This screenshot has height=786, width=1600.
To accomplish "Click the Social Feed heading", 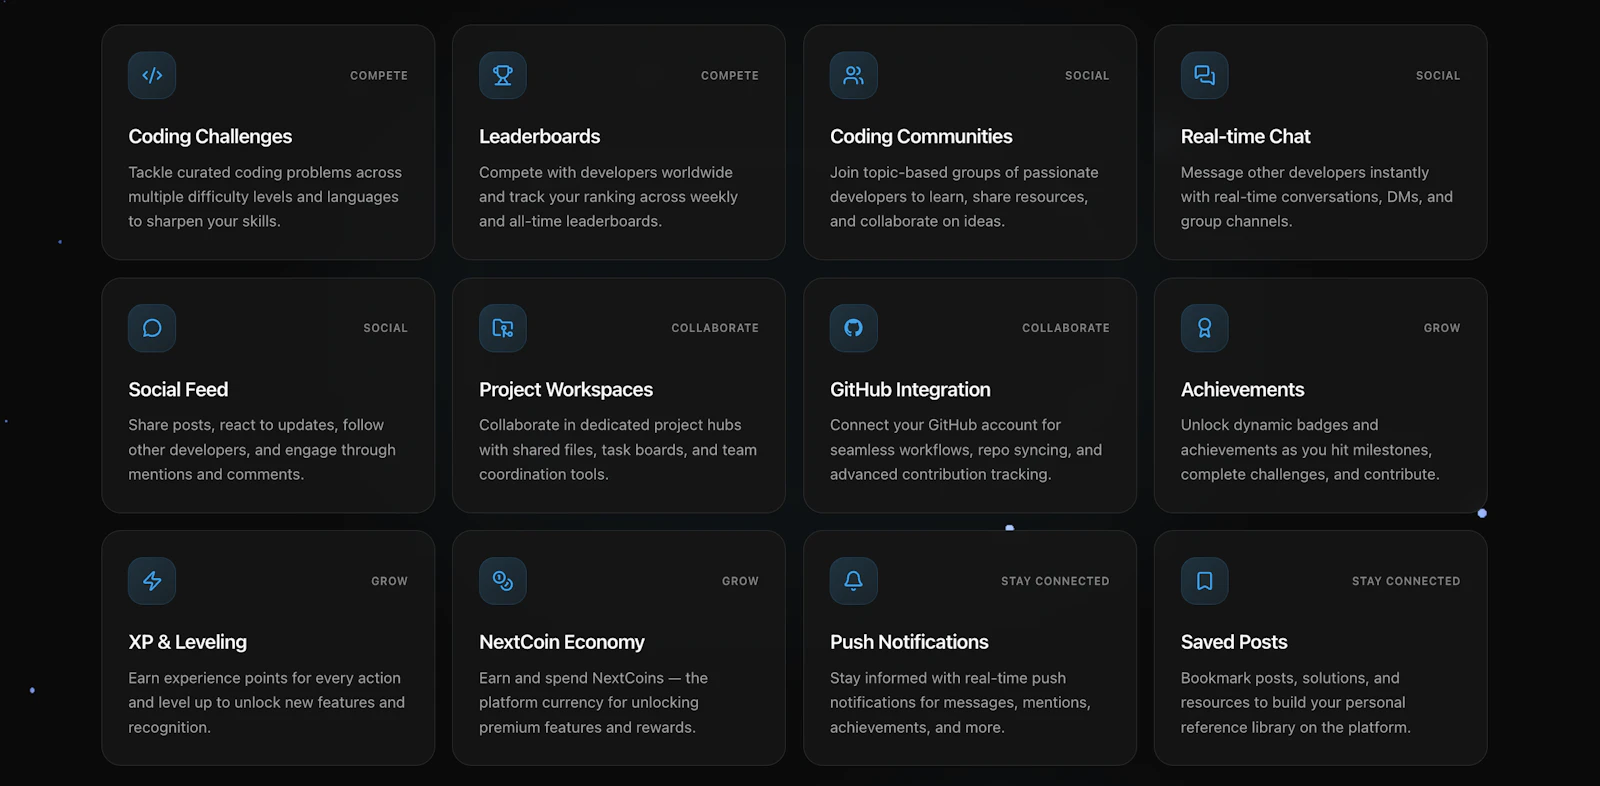I will pyautogui.click(x=178, y=389).
